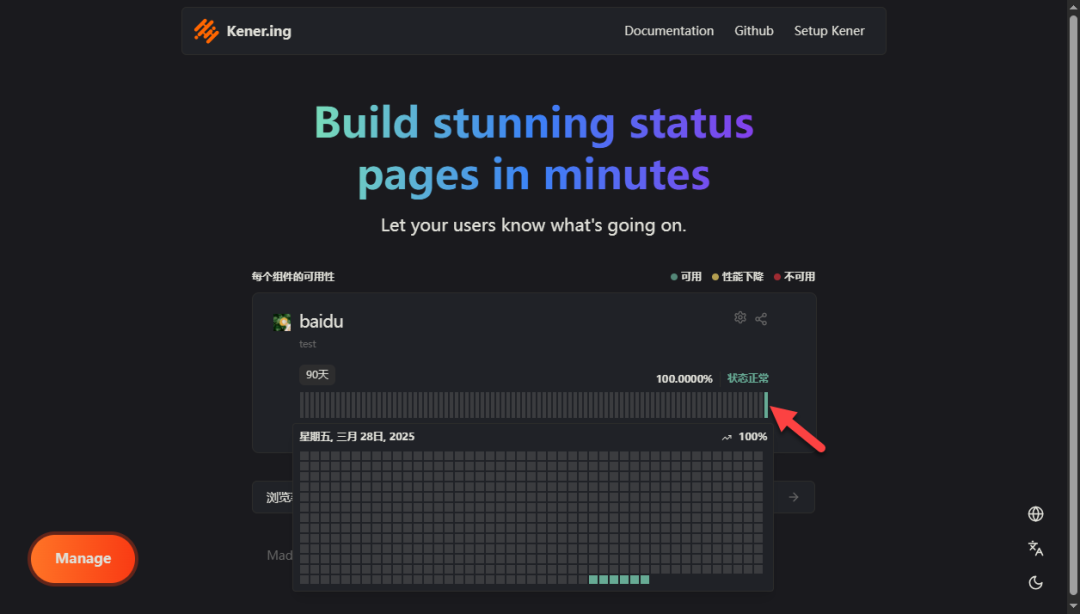
Task: Click the Kener.ing brand name
Action: click(x=259, y=31)
